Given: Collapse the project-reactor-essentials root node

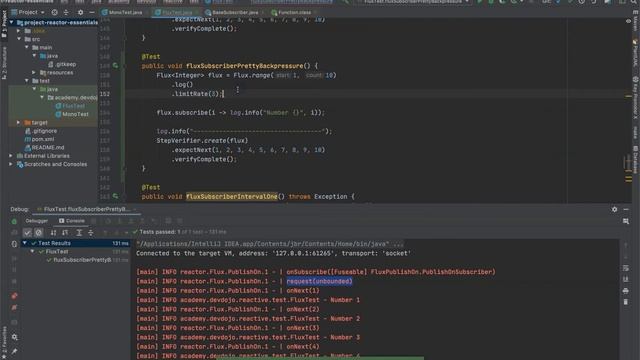Looking at the screenshot, I should click(11, 22).
